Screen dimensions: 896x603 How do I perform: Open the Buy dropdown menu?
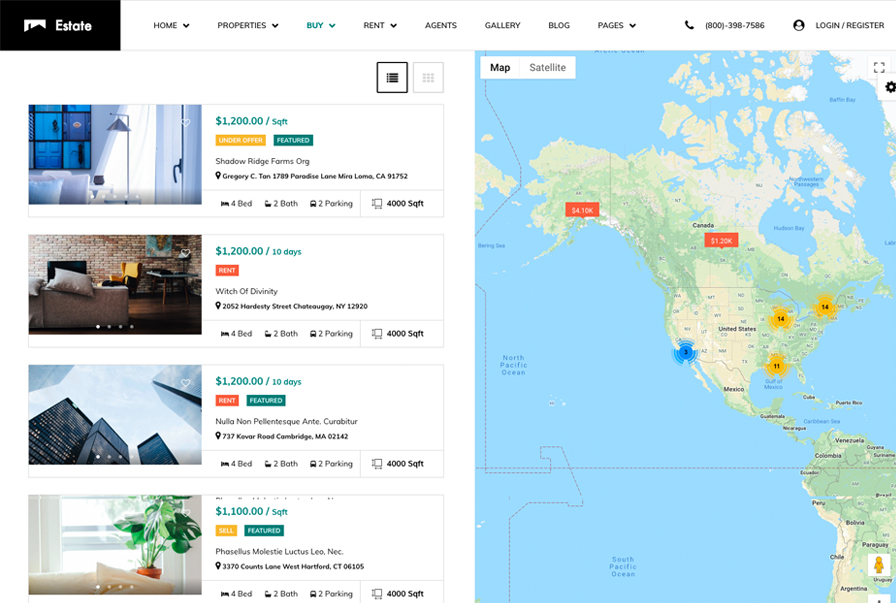pos(321,25)
